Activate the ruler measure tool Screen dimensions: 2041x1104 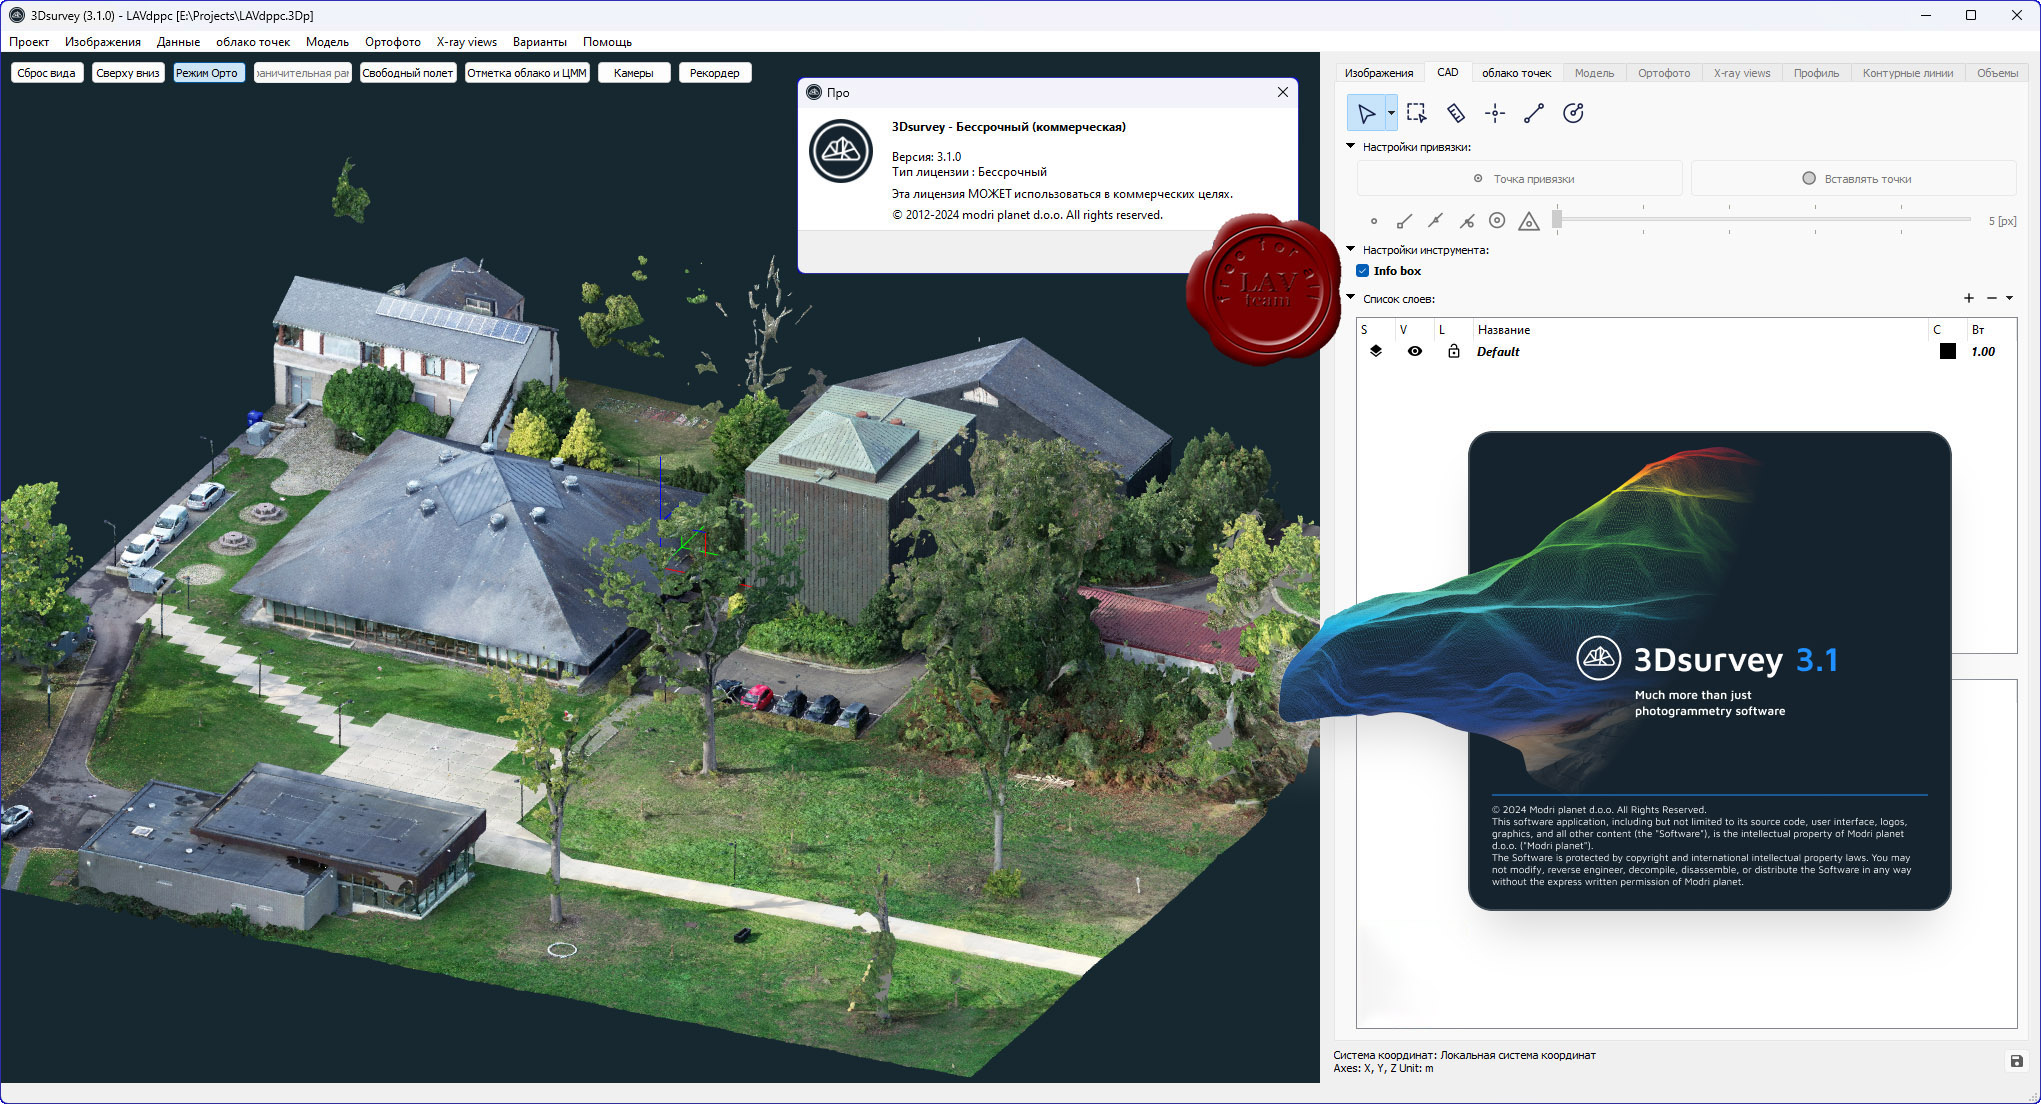click(1456, 113)
